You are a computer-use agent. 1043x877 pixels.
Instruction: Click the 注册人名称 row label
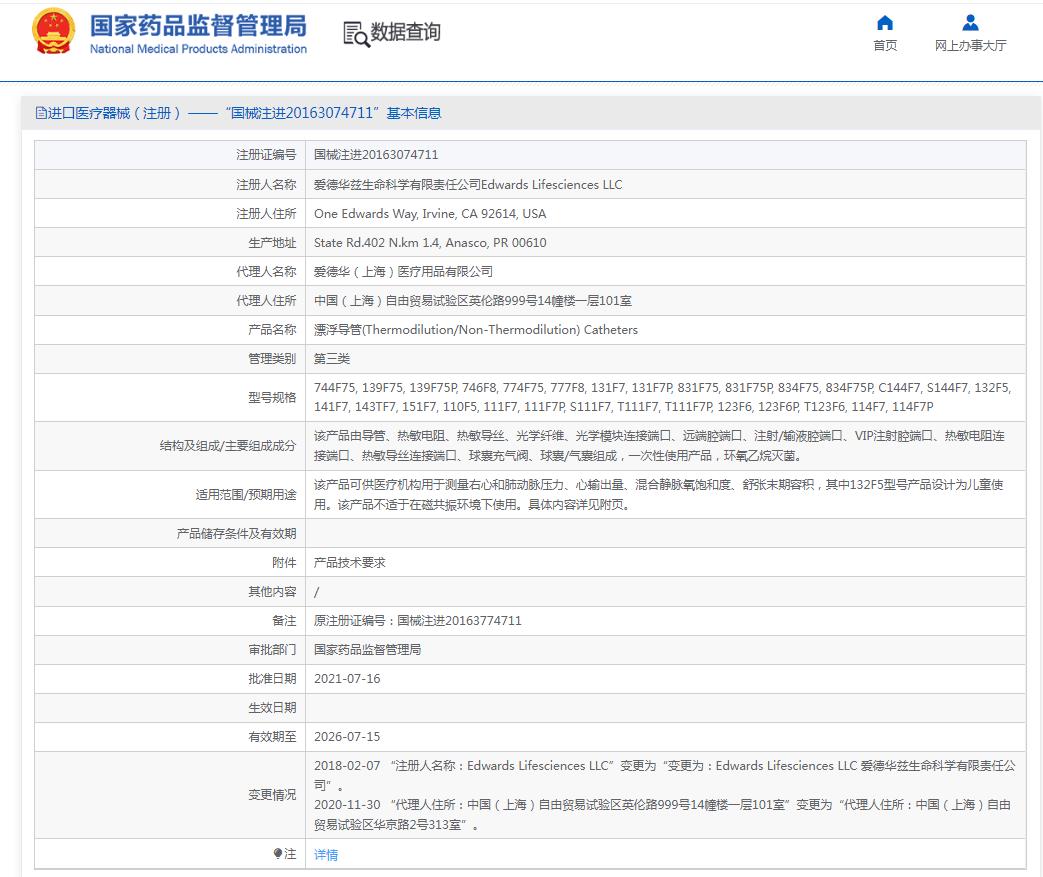coord(266,184)
